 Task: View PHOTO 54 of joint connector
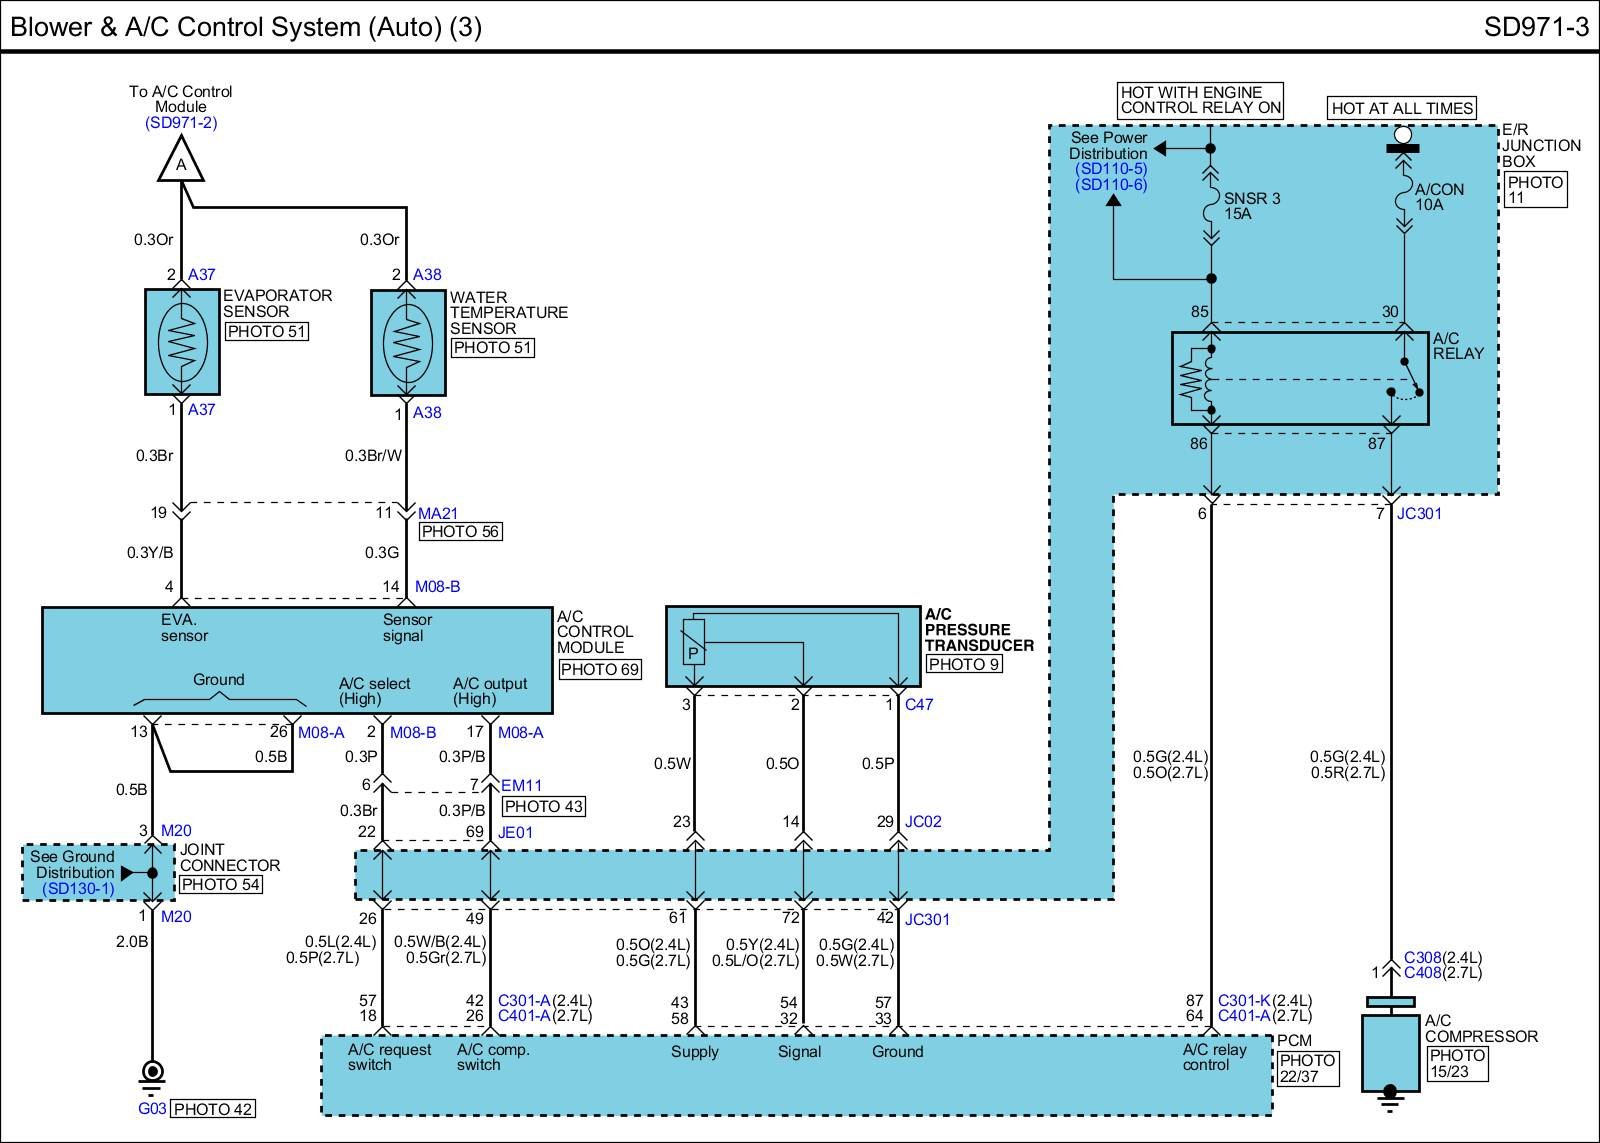click(x=221, y=884)
